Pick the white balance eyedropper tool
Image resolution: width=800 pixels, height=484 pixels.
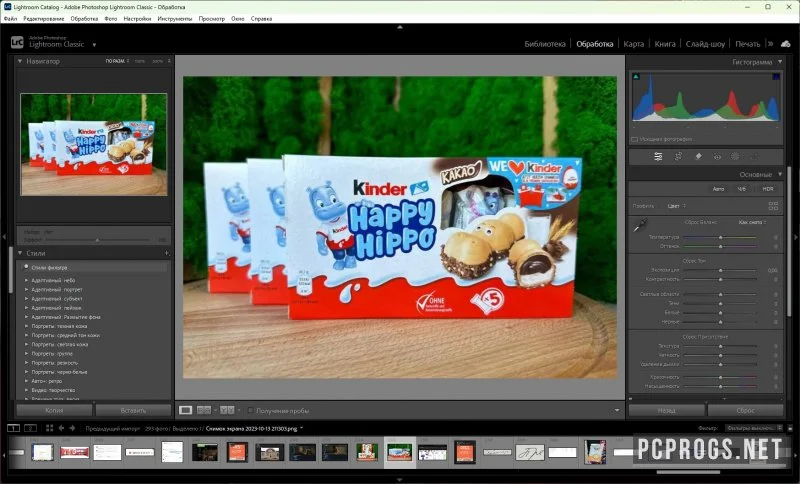tap(640, 225)
